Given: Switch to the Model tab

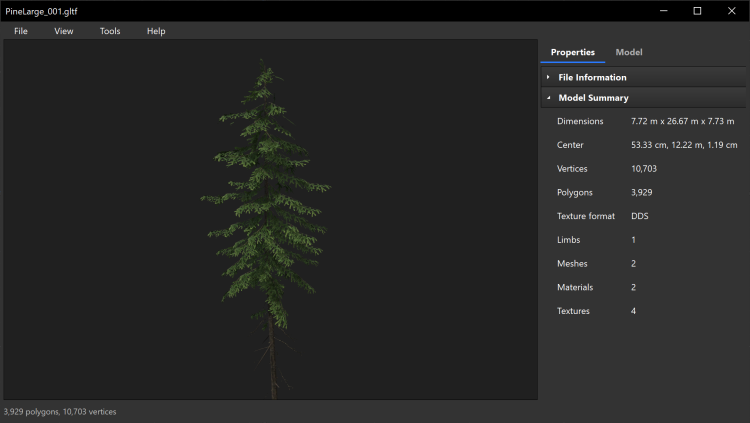Looking at the screenshot, I should coord(629,52).
